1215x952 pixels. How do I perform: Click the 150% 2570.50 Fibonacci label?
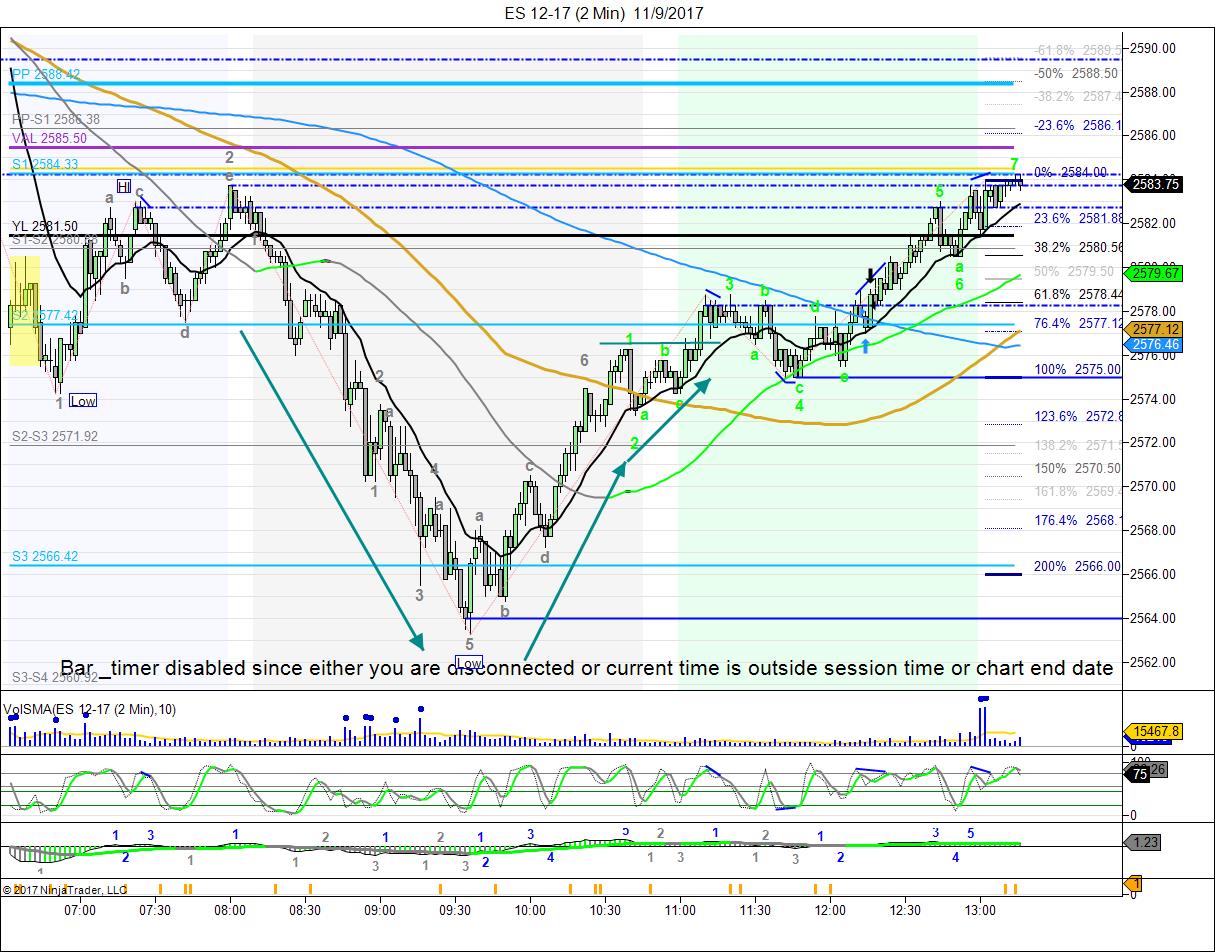tap(1077, 468)
